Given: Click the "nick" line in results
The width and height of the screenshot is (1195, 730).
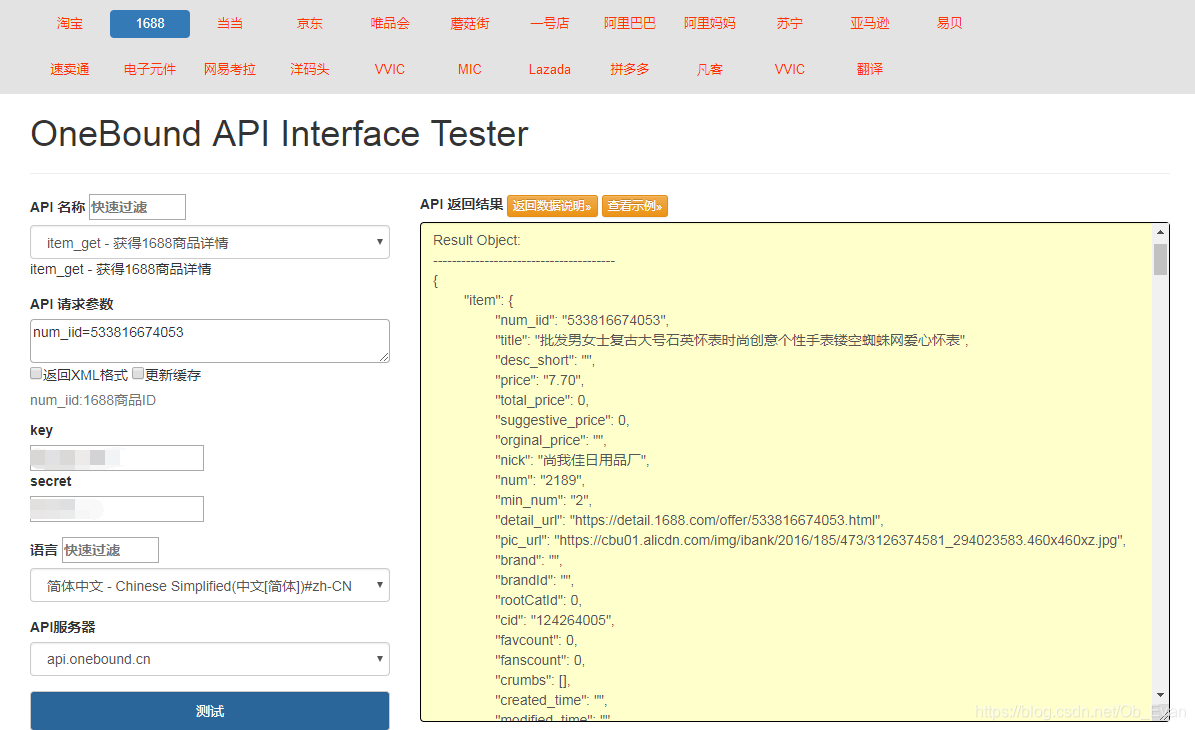Looking at the screenshot, I should tap(572, 460).
